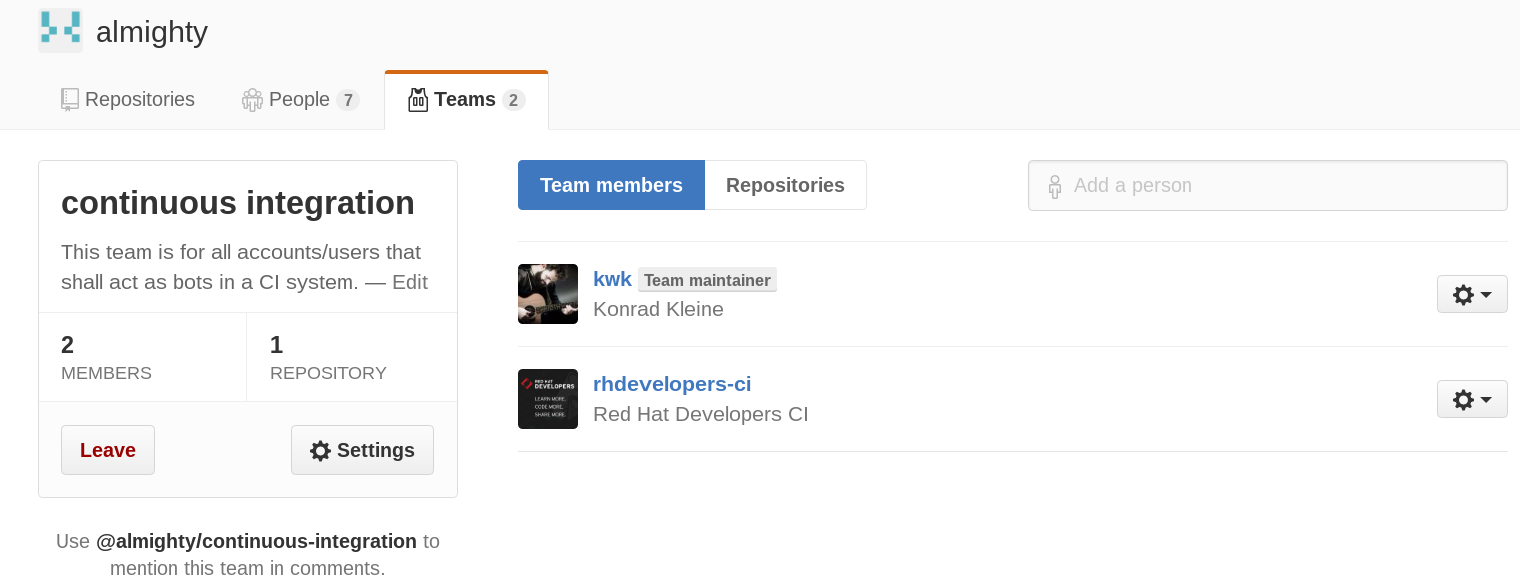This screenshot has height=583, width=1520.
Task: Open team Settings
Action: (x=362, y=450)
